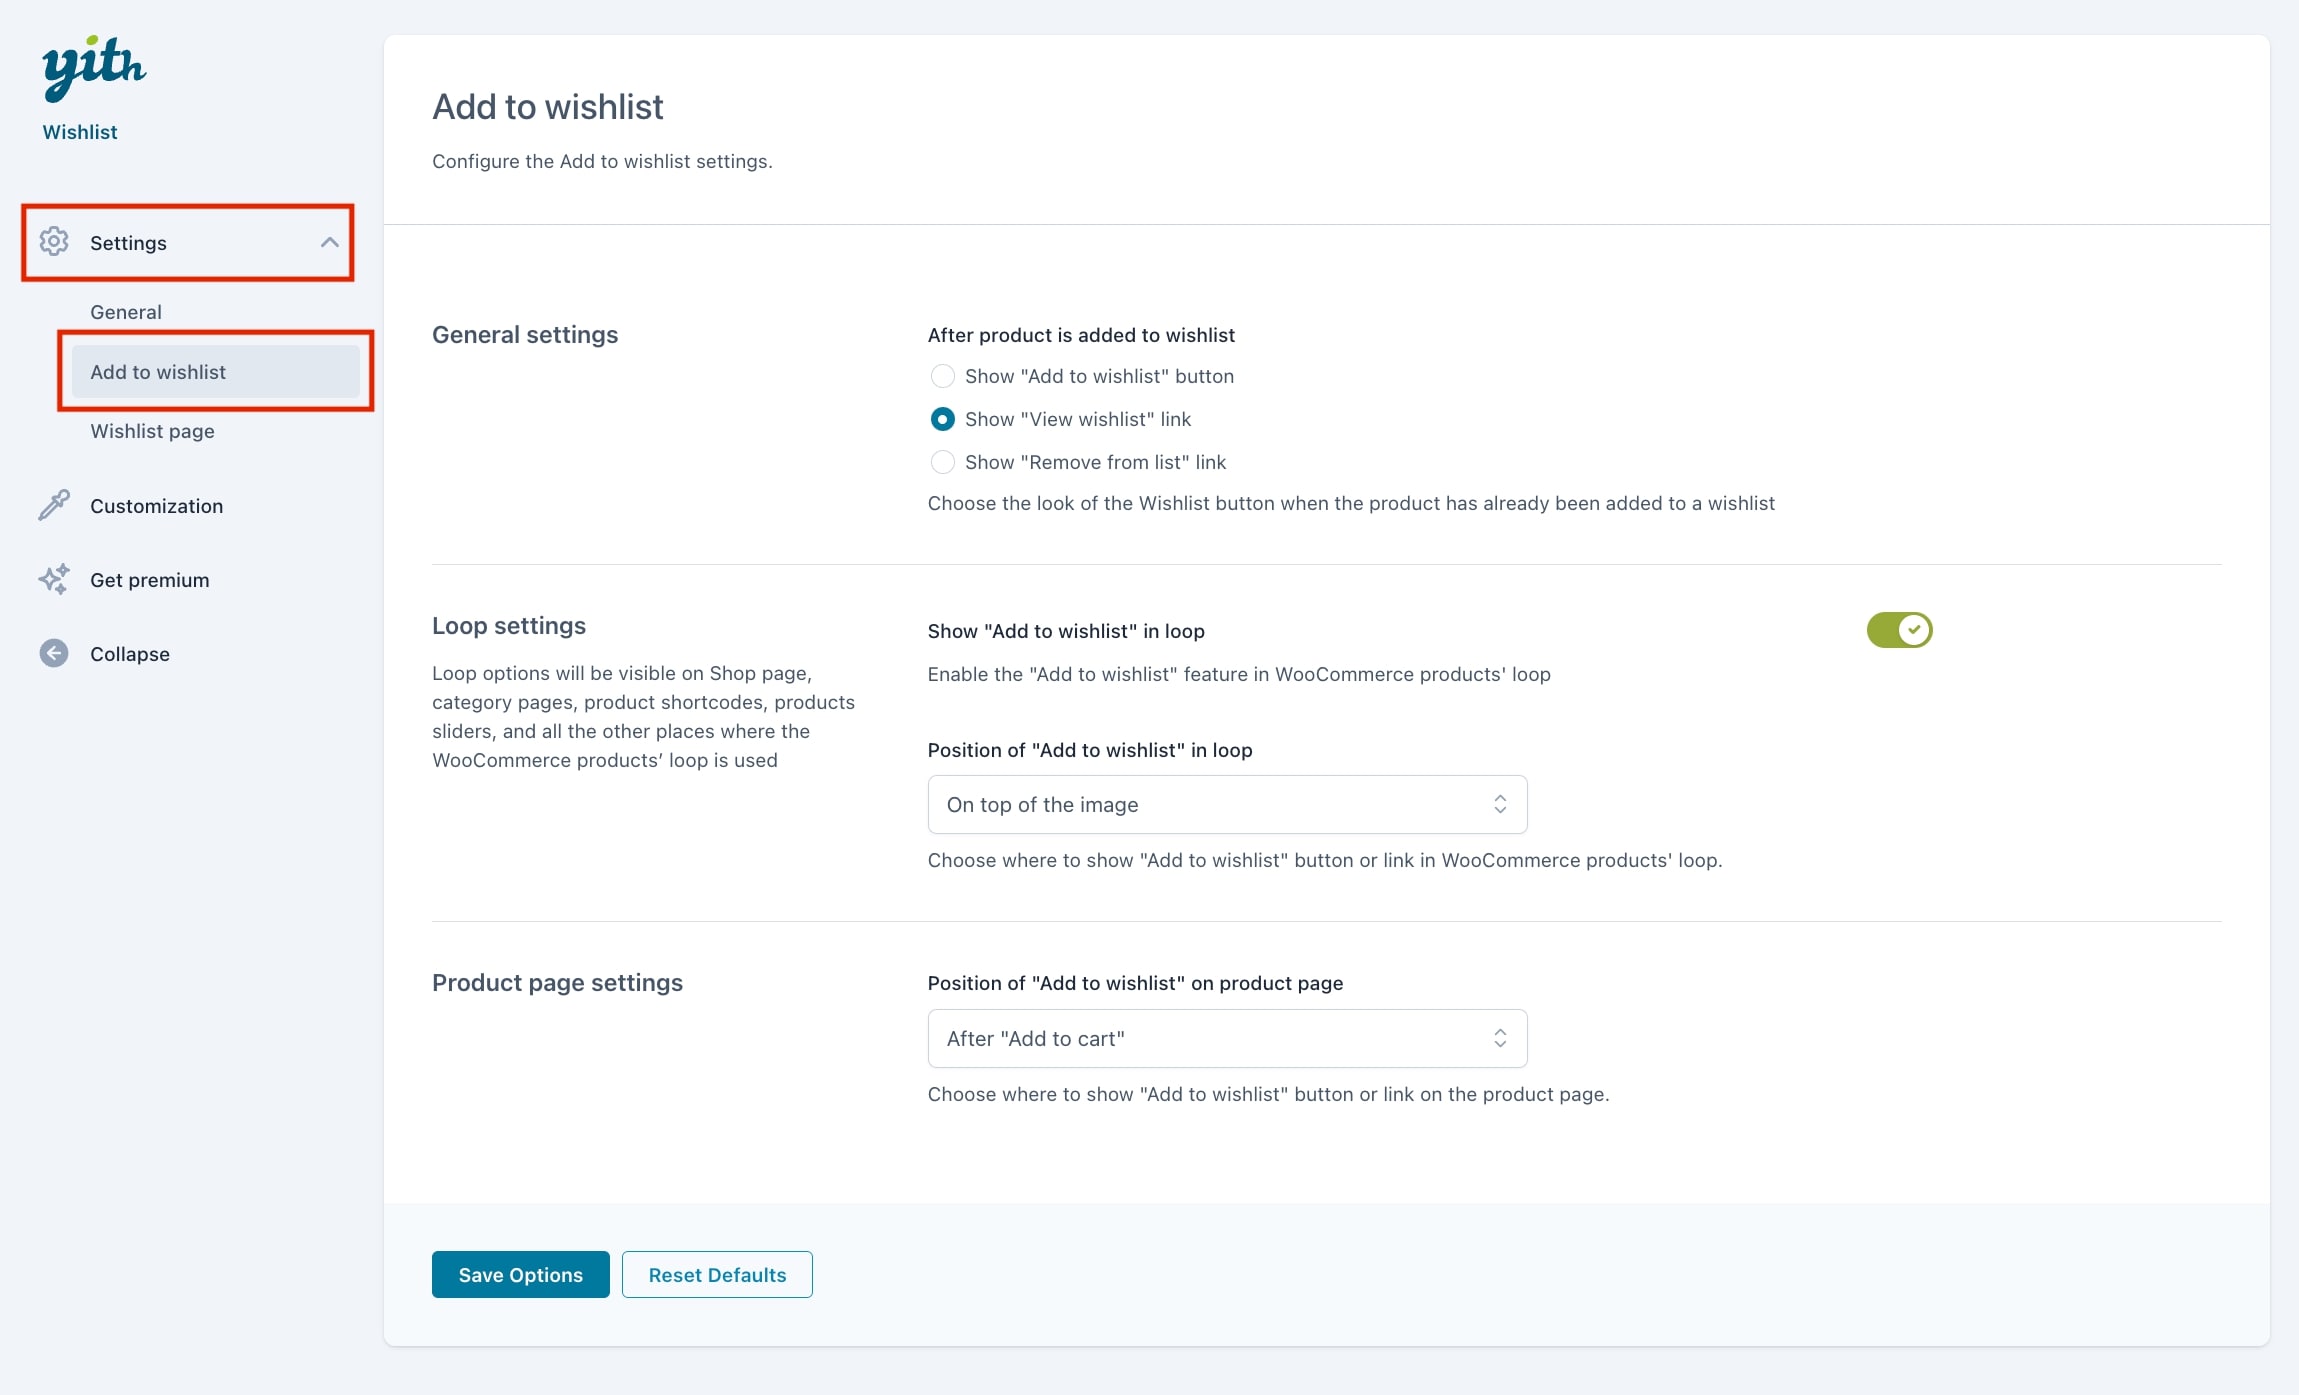Collapse the Settings menu chevron
Screen dimensions: 2299x1395
coord(329,242)
